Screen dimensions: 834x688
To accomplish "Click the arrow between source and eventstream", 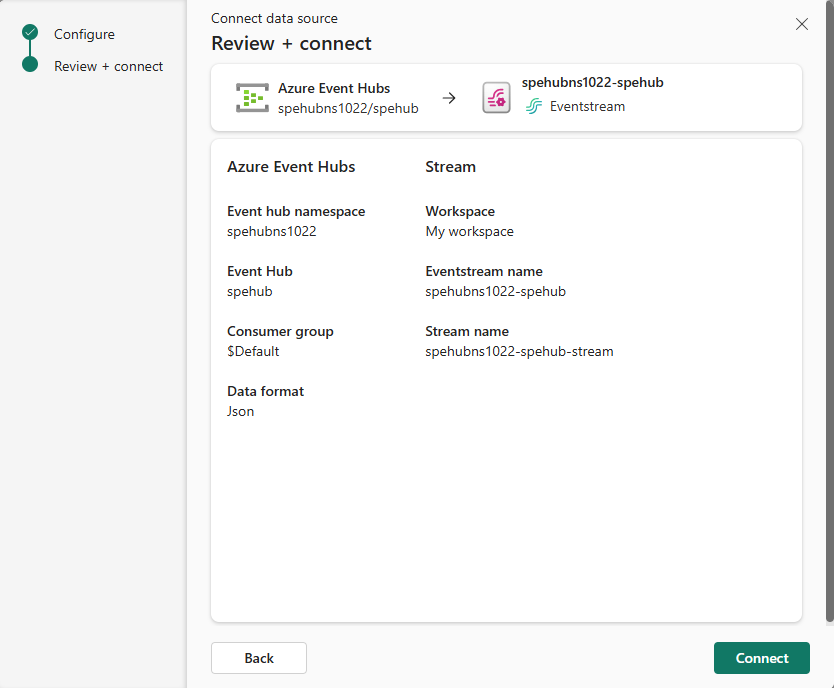I will 449,98.
